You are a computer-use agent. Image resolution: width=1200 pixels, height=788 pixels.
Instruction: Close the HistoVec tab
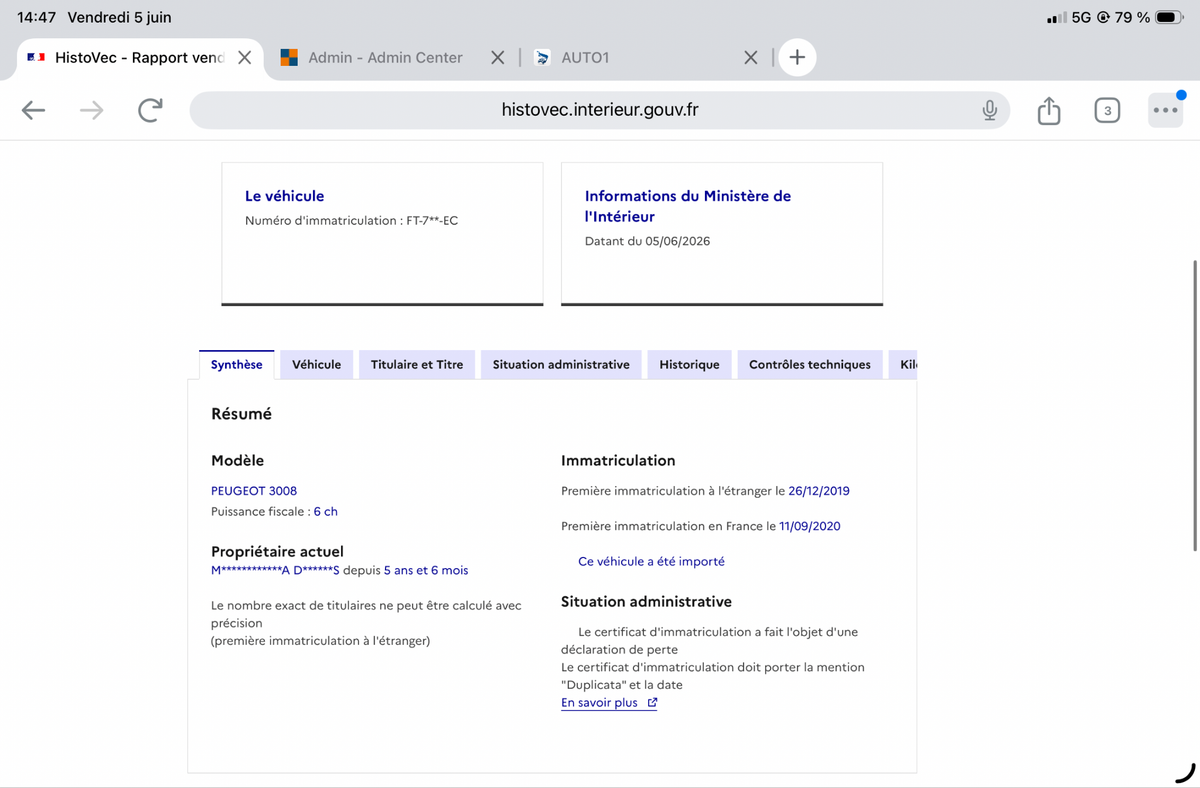coord(244,58)
